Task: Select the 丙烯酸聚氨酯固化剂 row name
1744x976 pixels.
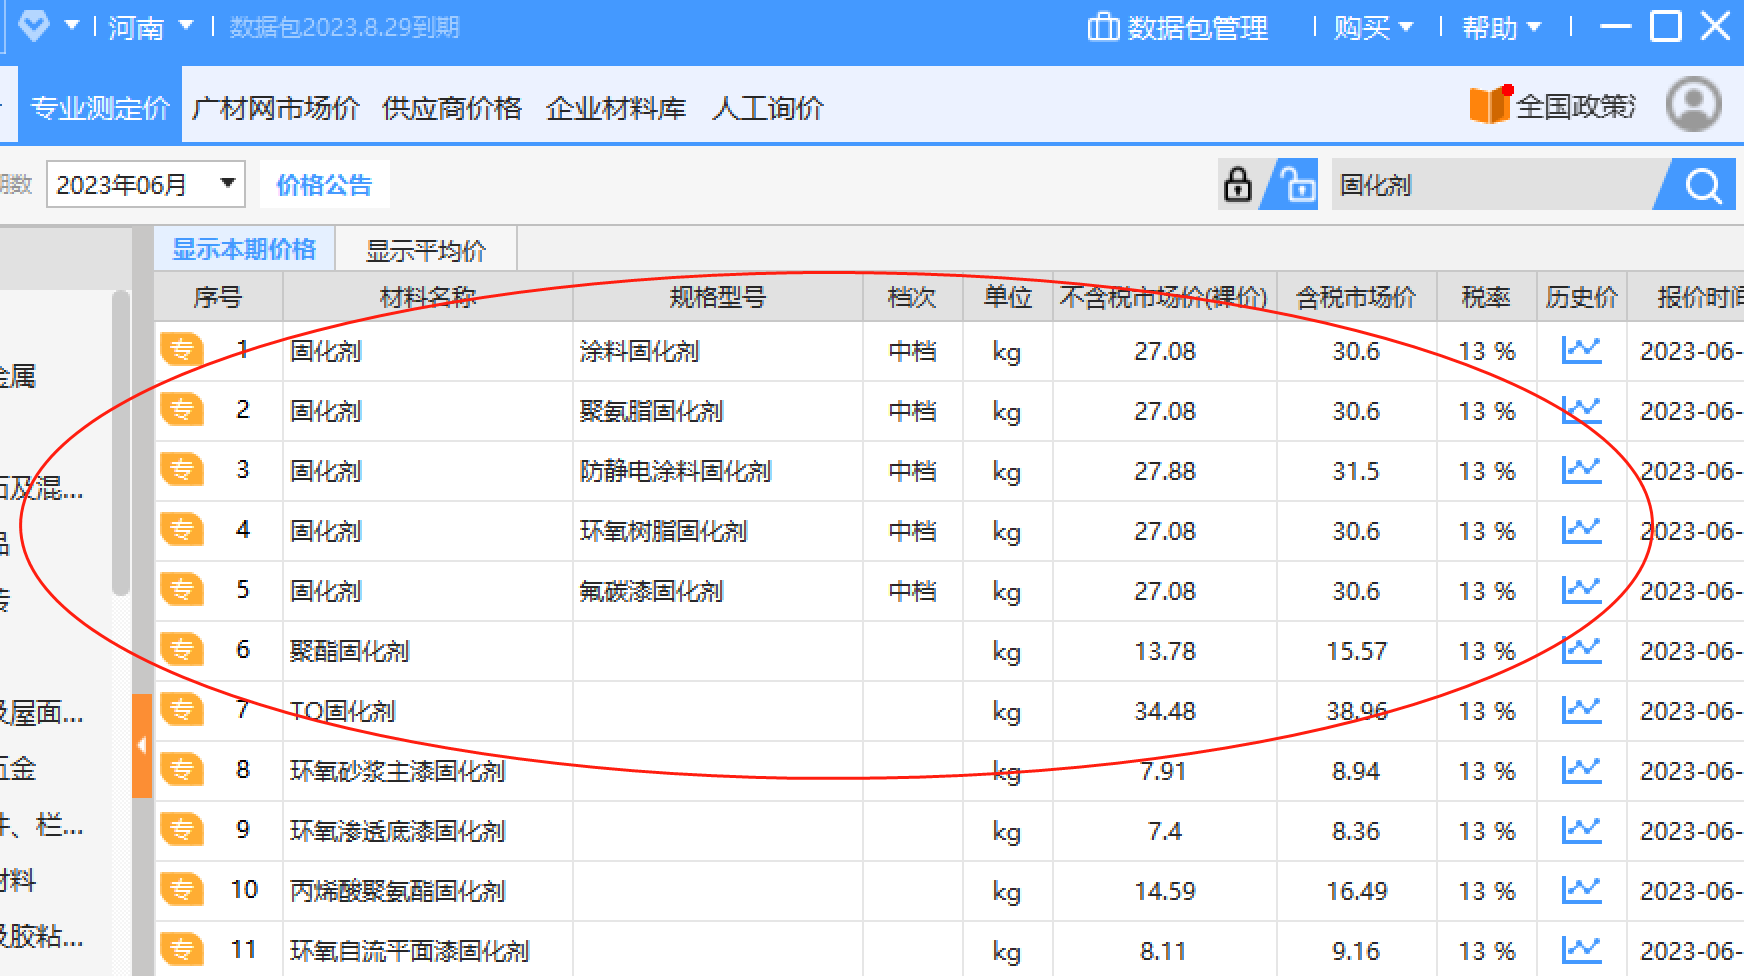Action: pos(397,891)
